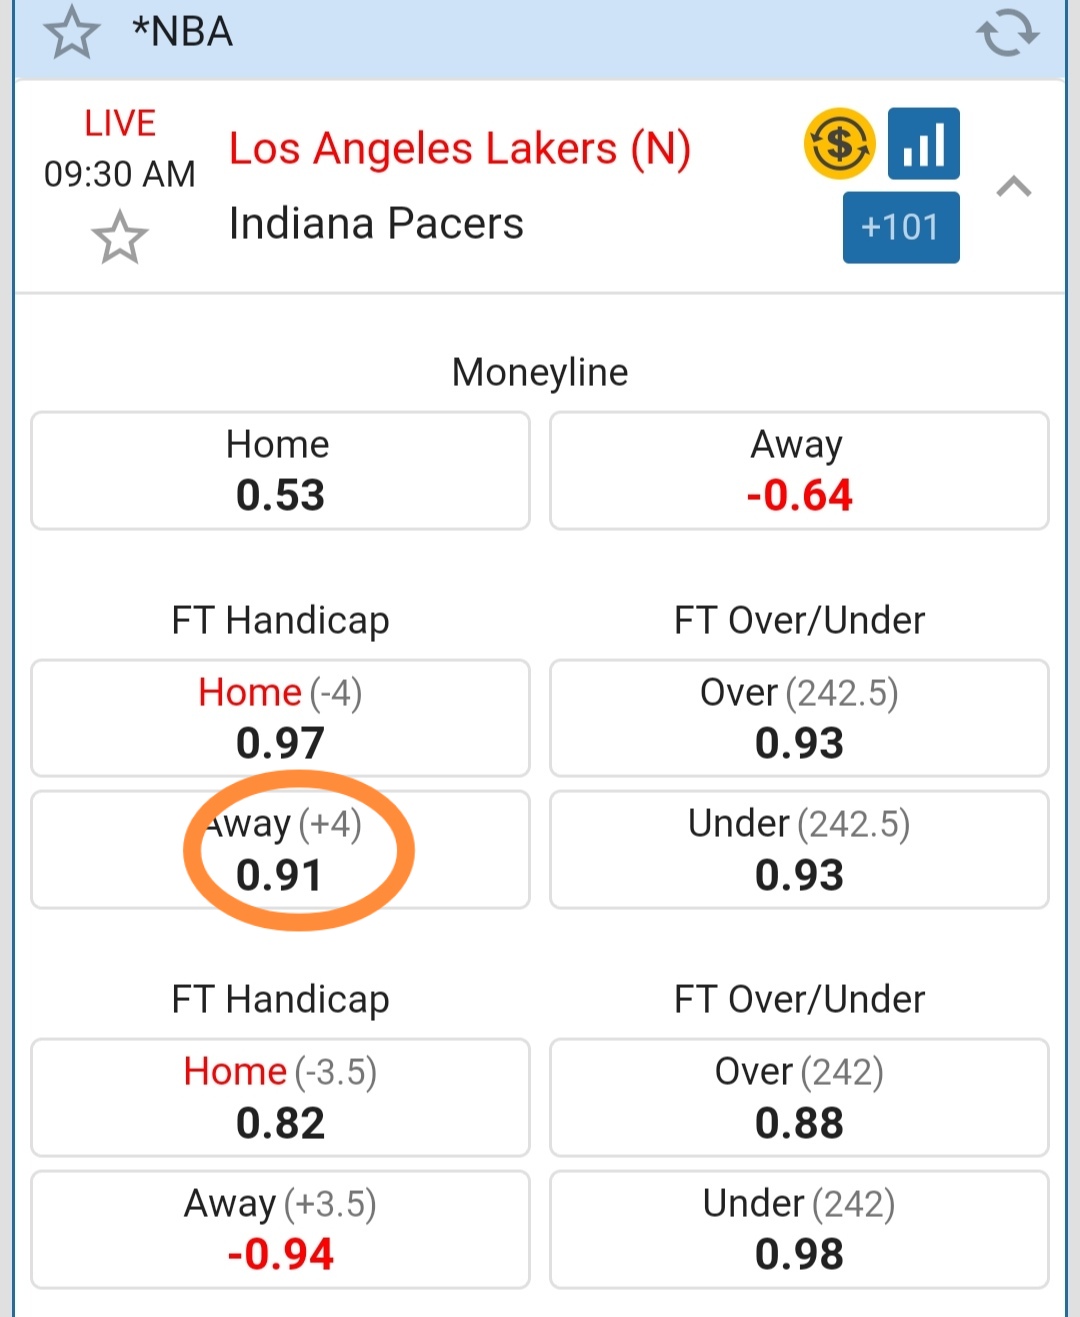Image resolution: width=1080 pixels, height=1317 pixels.
Task: Open Los Angeles Lakers team name
Action: (x=460, y=149)
